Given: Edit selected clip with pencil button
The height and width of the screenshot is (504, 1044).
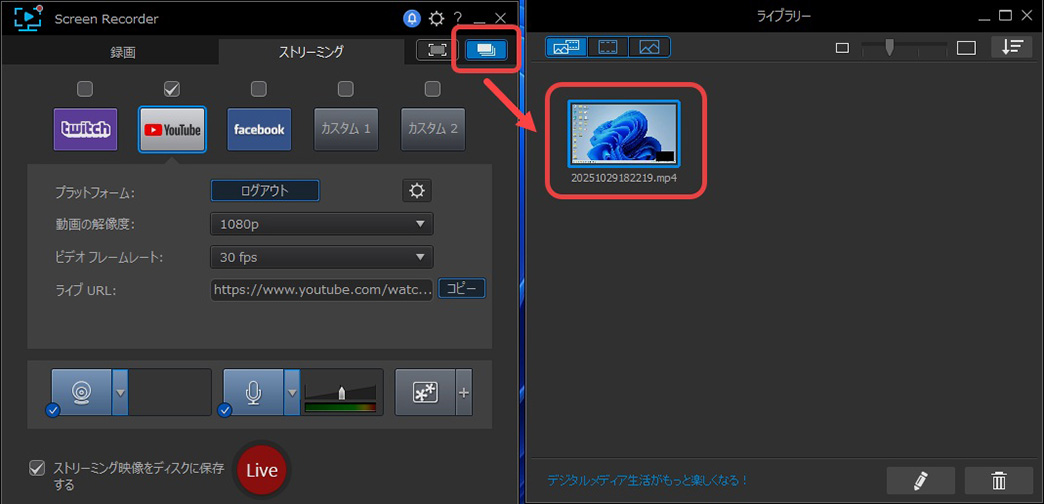Looking at the screenshot, I should [921, 480].
